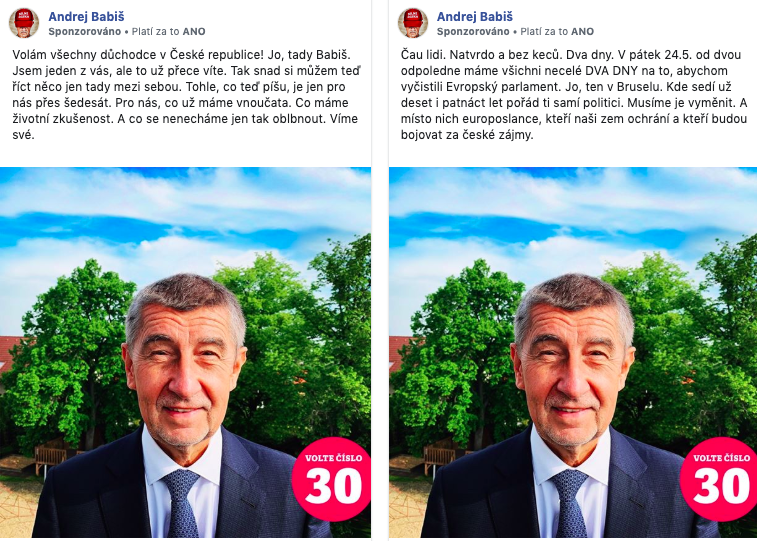Screen dimensions: 757x541
Task: Click ANO payer link in right post
Action: click(x=583, y=32)
